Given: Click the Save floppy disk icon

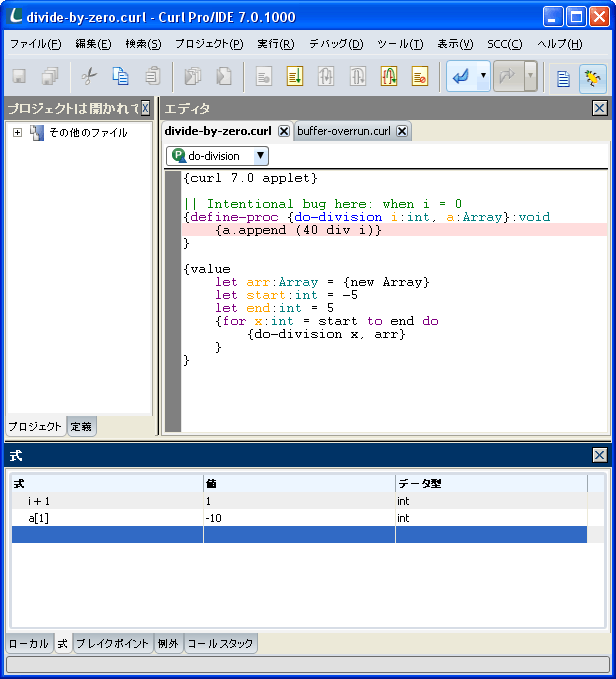Looking at the screenshot, I should coord(19,77).
